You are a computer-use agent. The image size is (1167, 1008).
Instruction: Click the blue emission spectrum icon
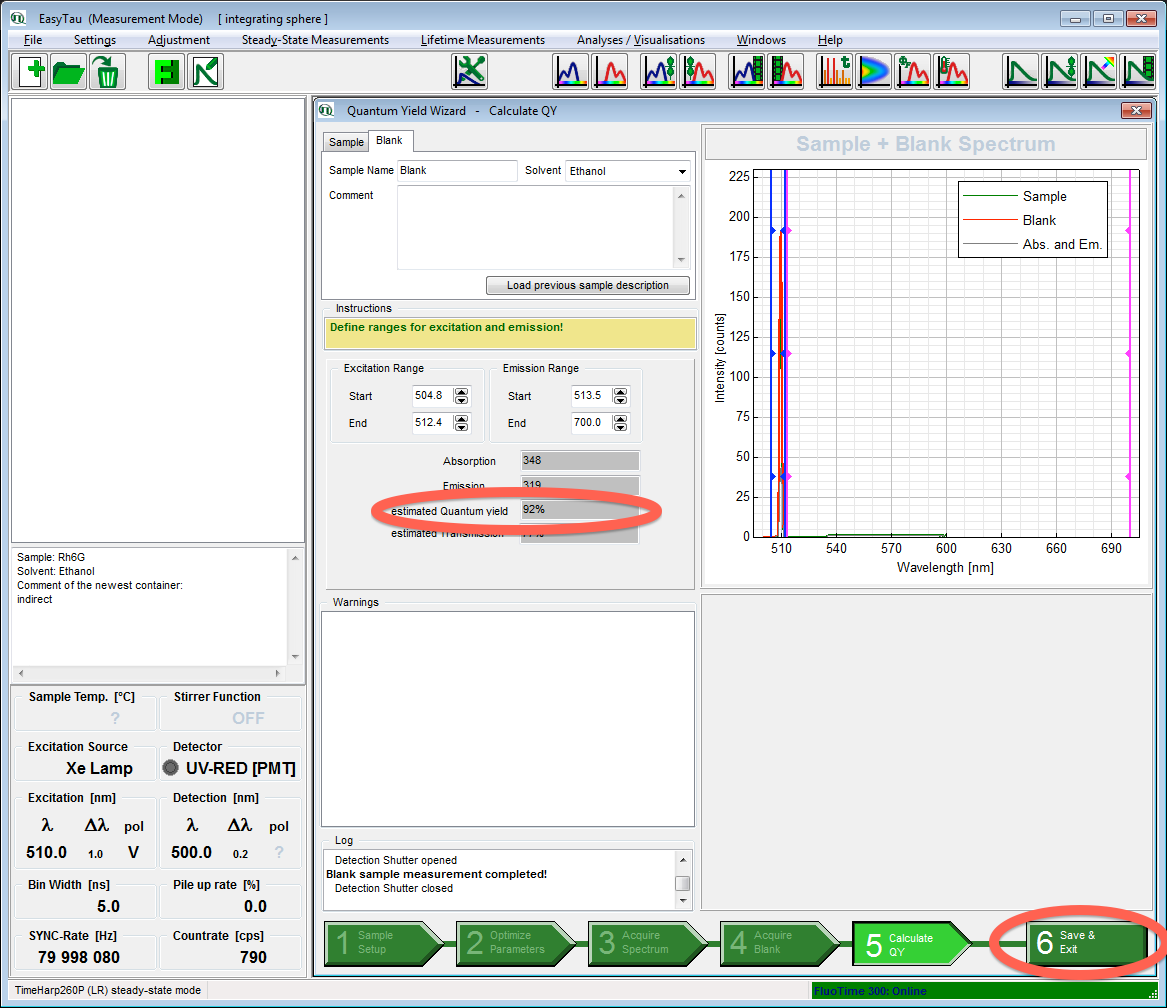571,72
